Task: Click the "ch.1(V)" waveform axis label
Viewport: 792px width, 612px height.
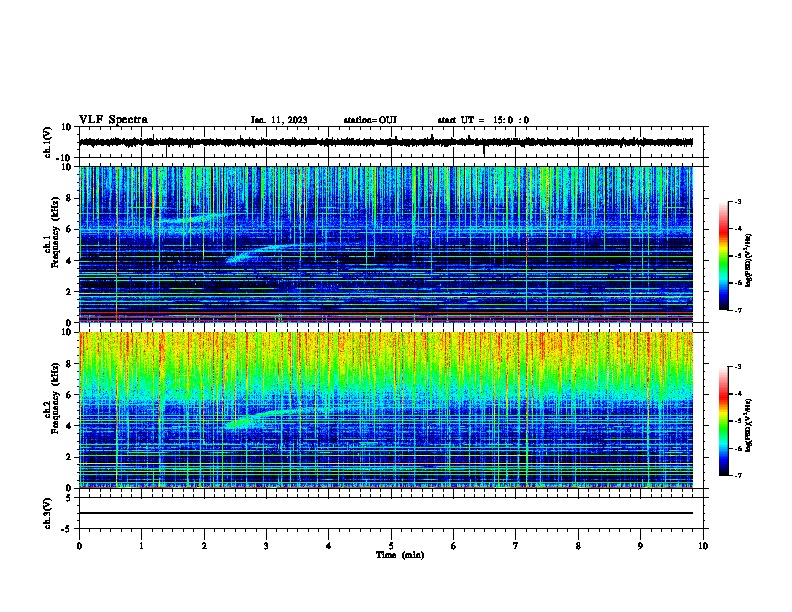Action: [47, 142]
